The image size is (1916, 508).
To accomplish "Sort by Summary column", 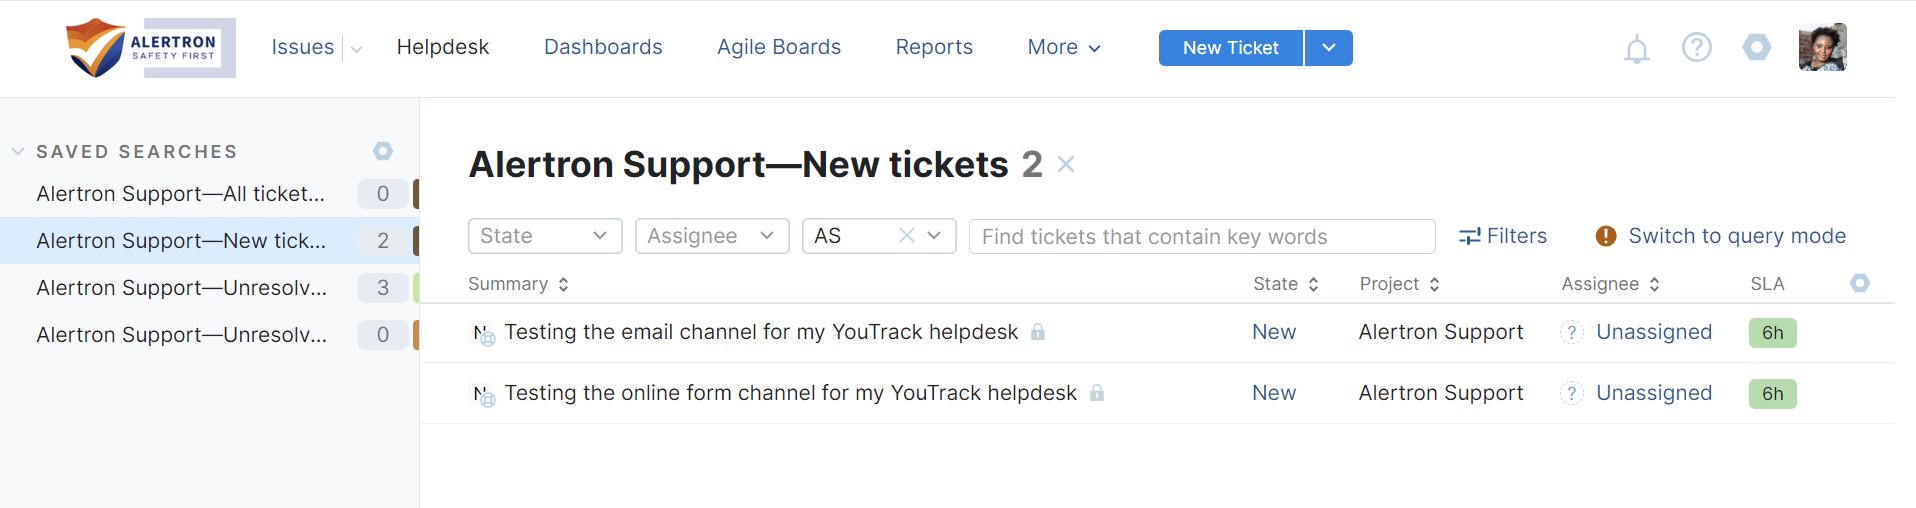I will coord(519,284).
